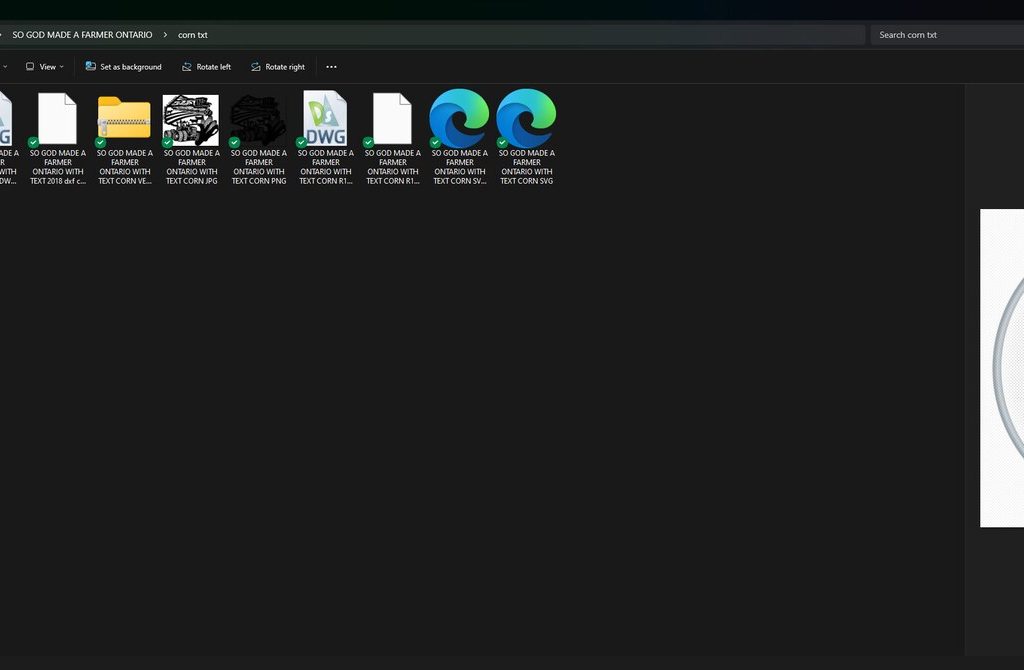This screenshot has width=1024, height=670.
Task: Expand chevron after SO GOD MADE A FARMER ONTARIO
Action: point(165,35)
